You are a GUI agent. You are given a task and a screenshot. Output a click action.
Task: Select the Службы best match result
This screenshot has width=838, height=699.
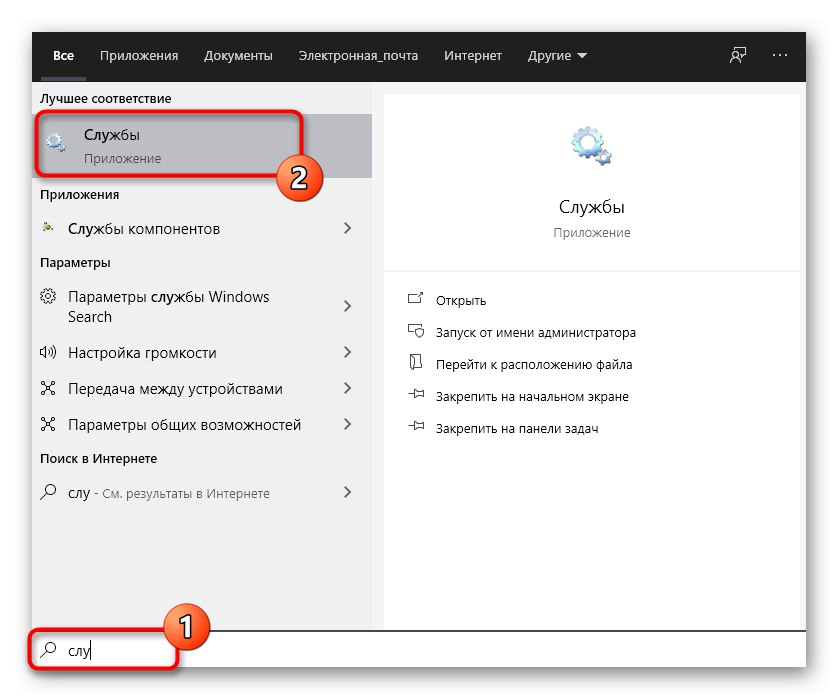pos(202,145)
